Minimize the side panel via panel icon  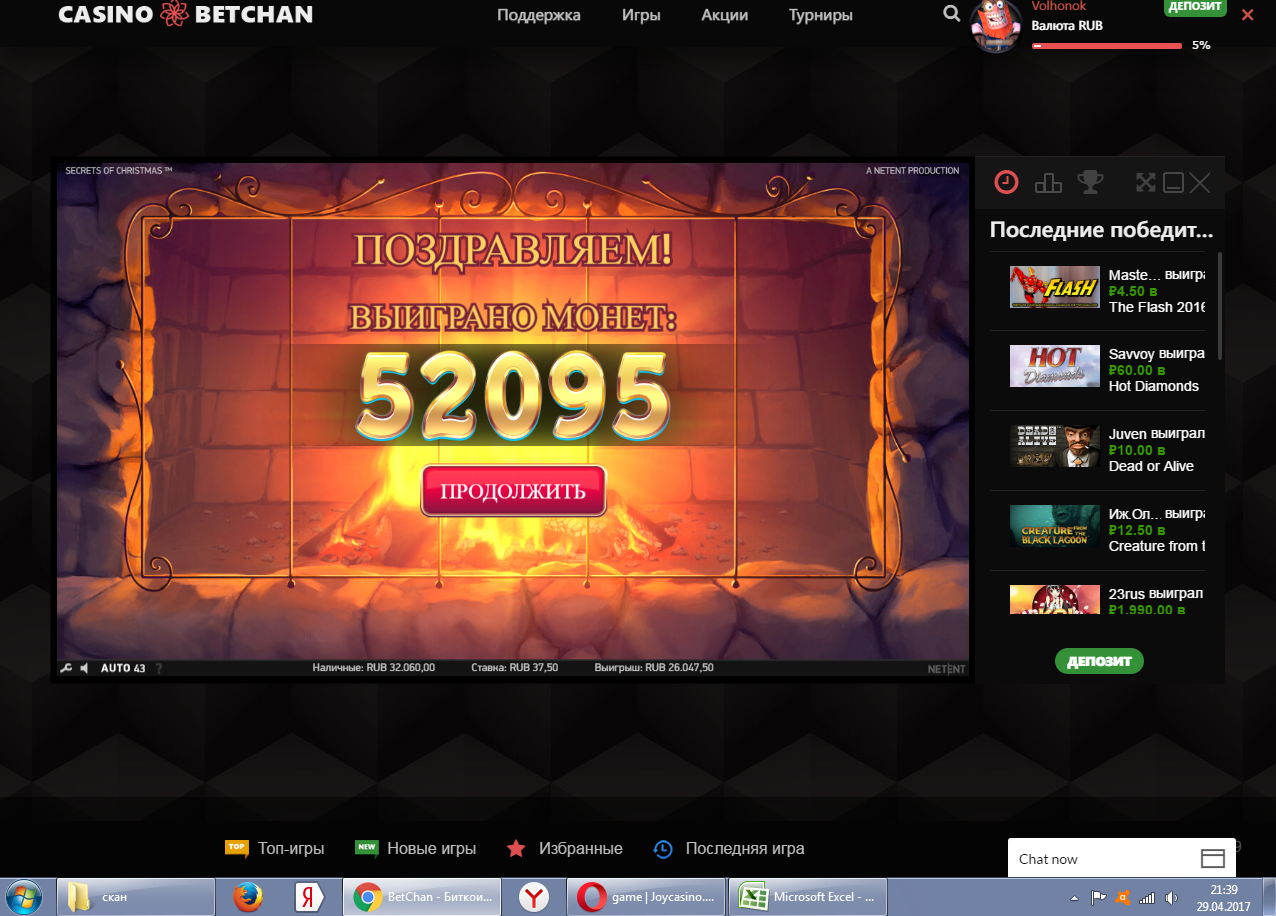(x=1174, y=182)
